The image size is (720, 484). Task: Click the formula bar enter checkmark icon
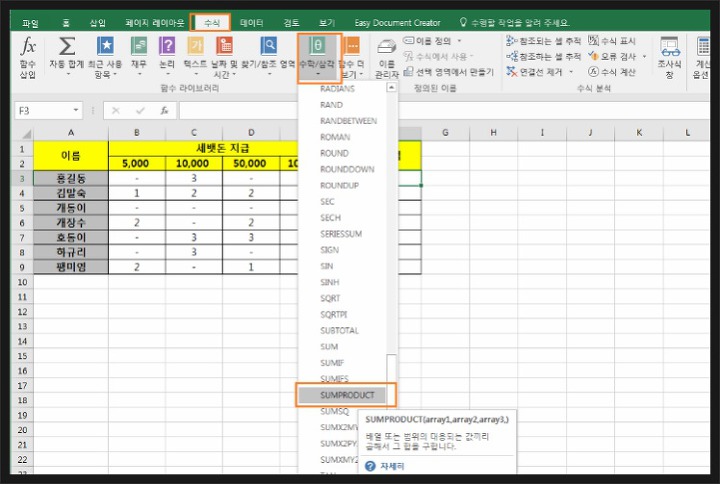pos(140,111)
